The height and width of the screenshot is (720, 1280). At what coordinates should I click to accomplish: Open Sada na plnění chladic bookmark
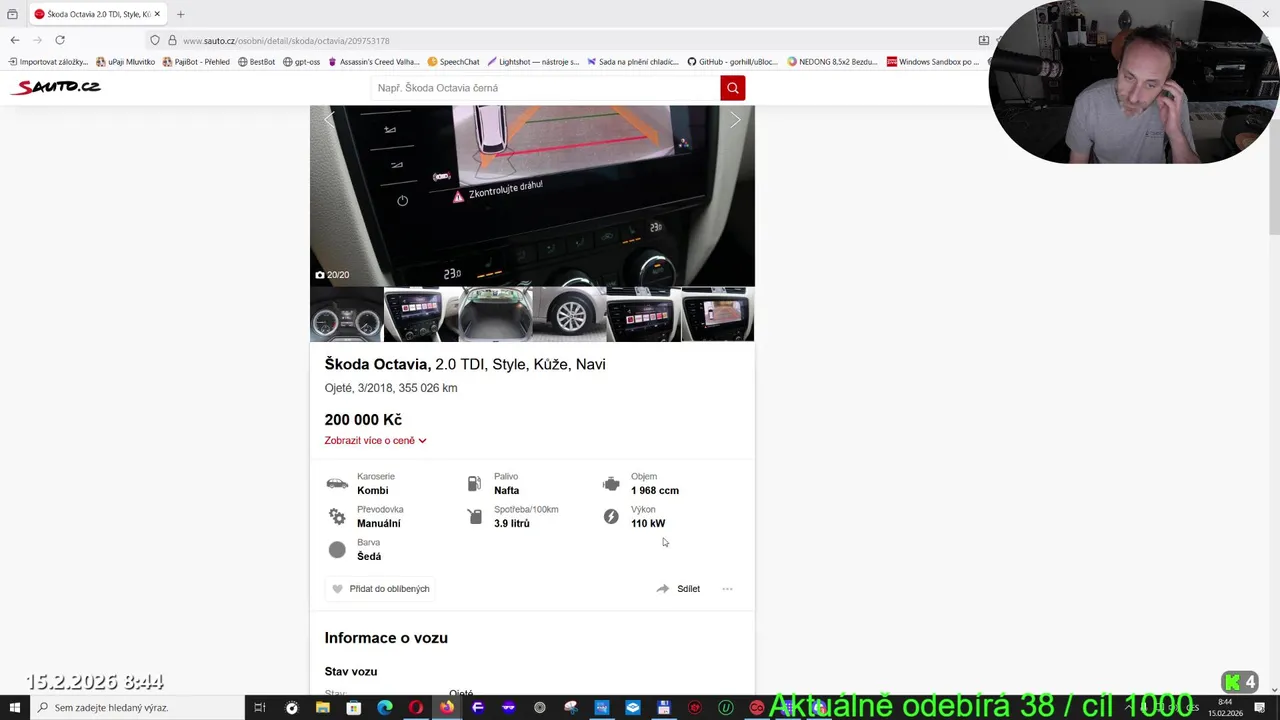[x=633, y=62]
